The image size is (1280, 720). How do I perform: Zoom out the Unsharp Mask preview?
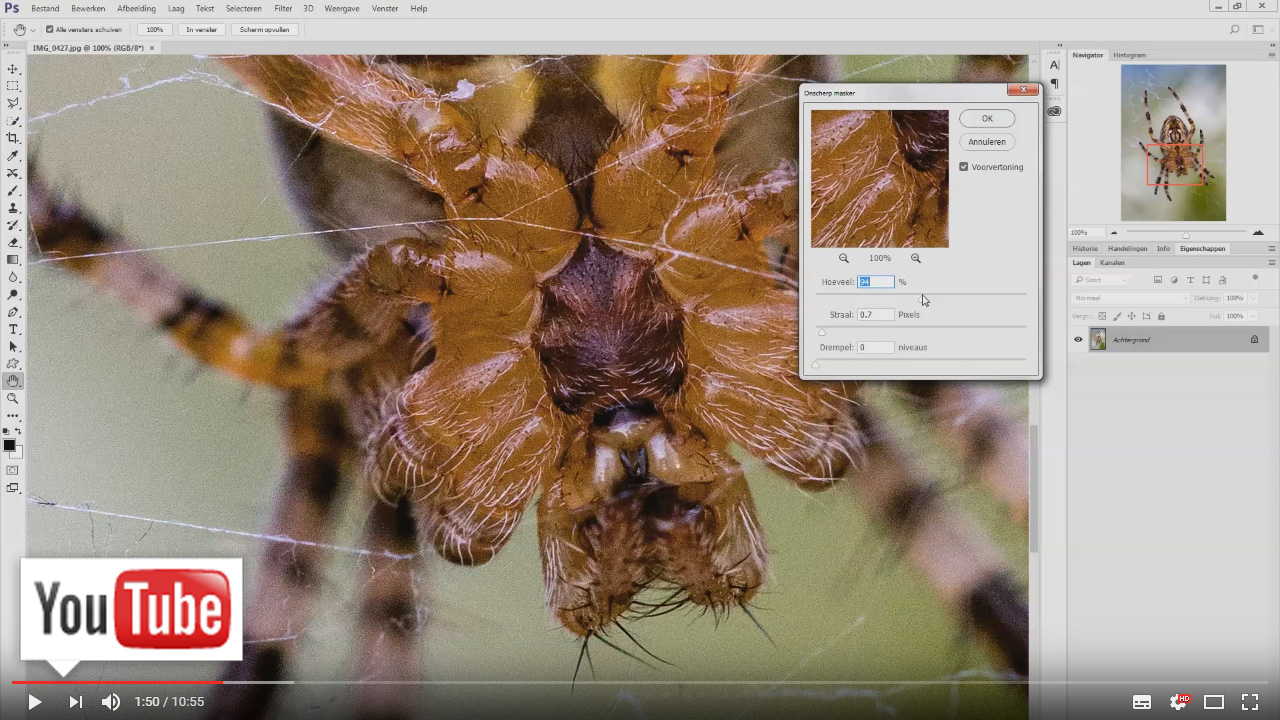844,258
